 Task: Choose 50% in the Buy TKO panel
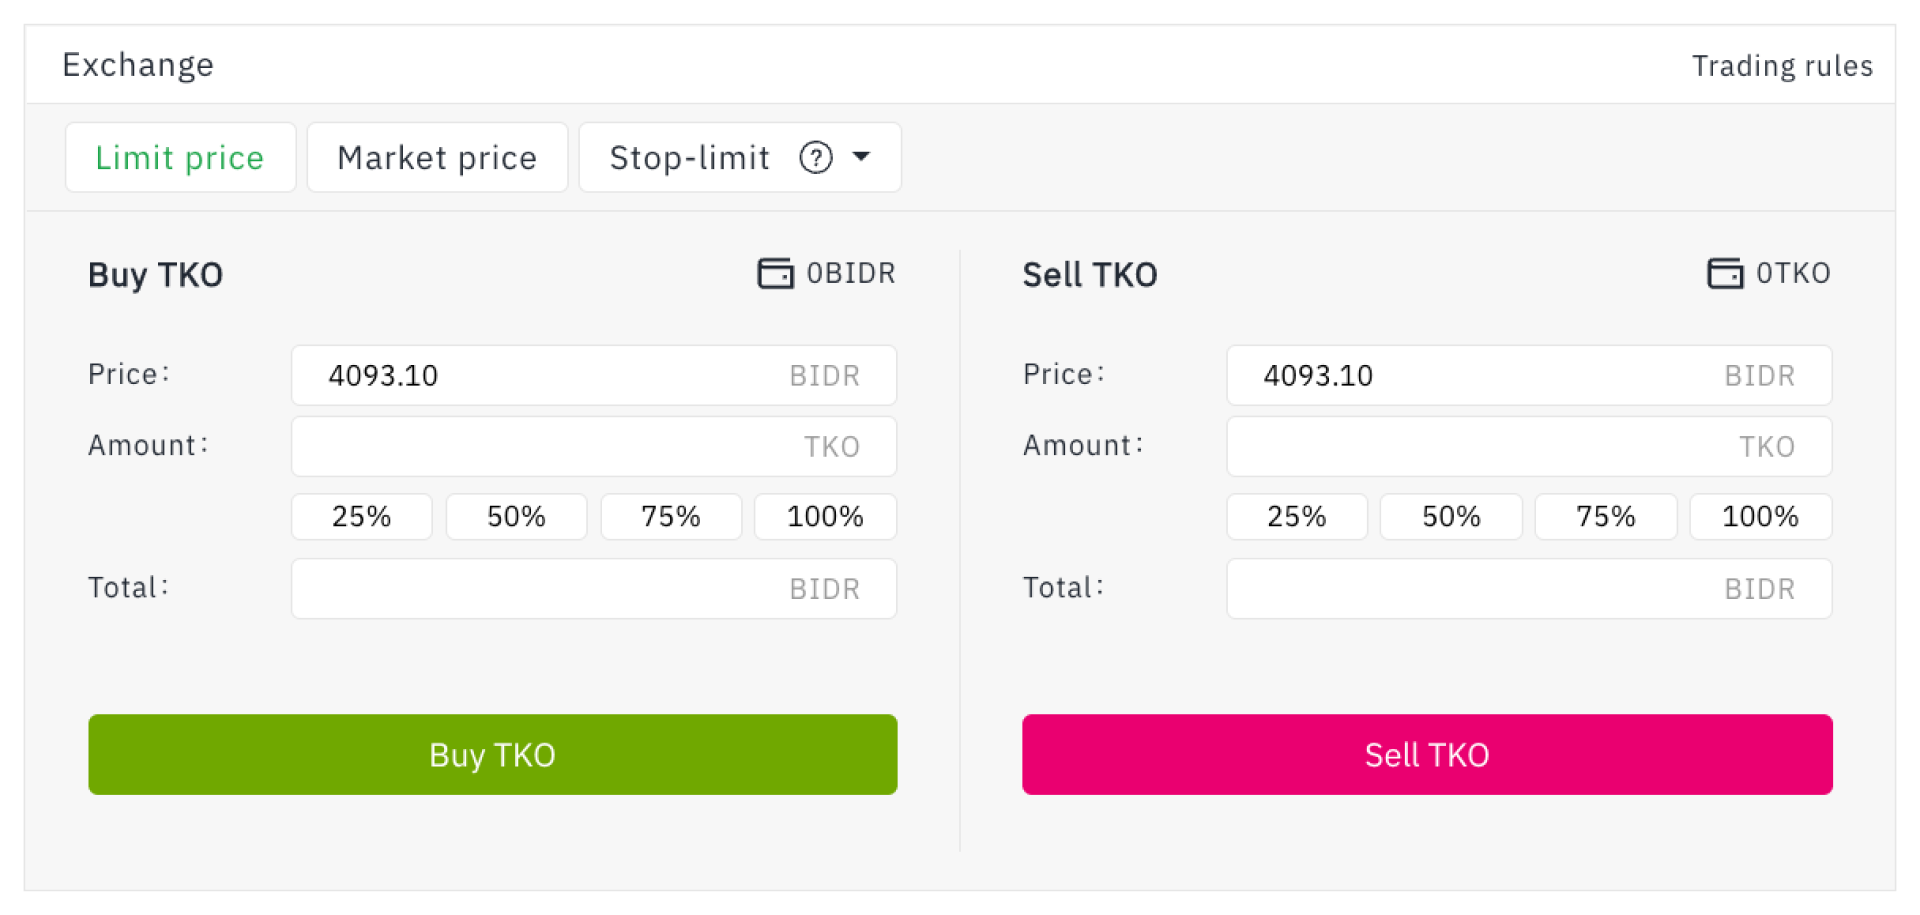point(516,517)
